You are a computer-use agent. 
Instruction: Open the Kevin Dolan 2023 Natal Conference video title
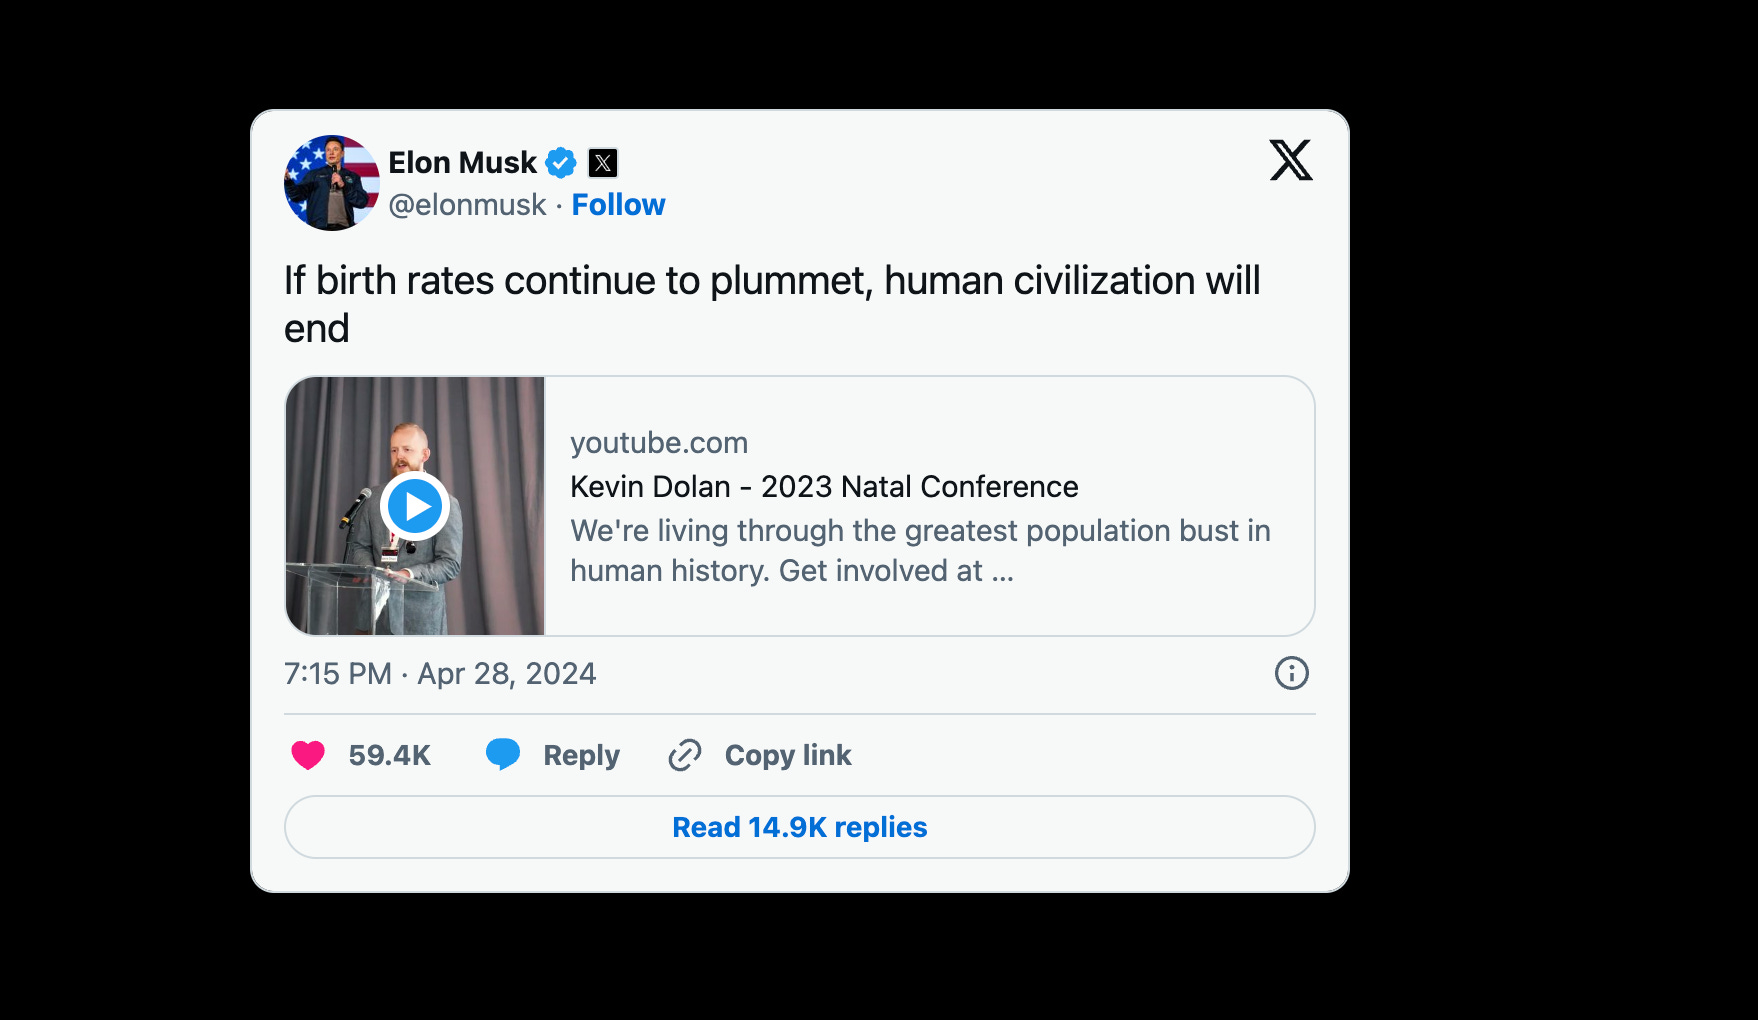coord(824,487)
